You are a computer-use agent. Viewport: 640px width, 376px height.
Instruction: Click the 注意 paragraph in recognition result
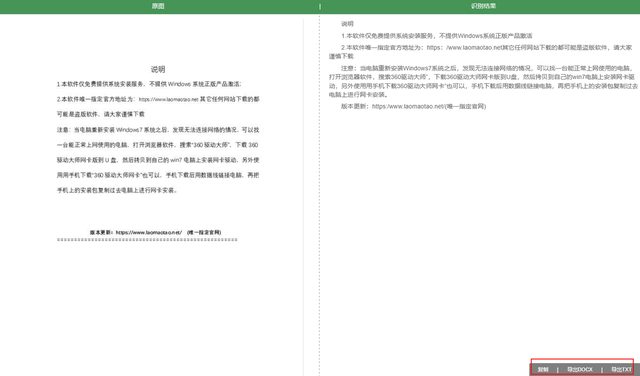pos(483,81)
